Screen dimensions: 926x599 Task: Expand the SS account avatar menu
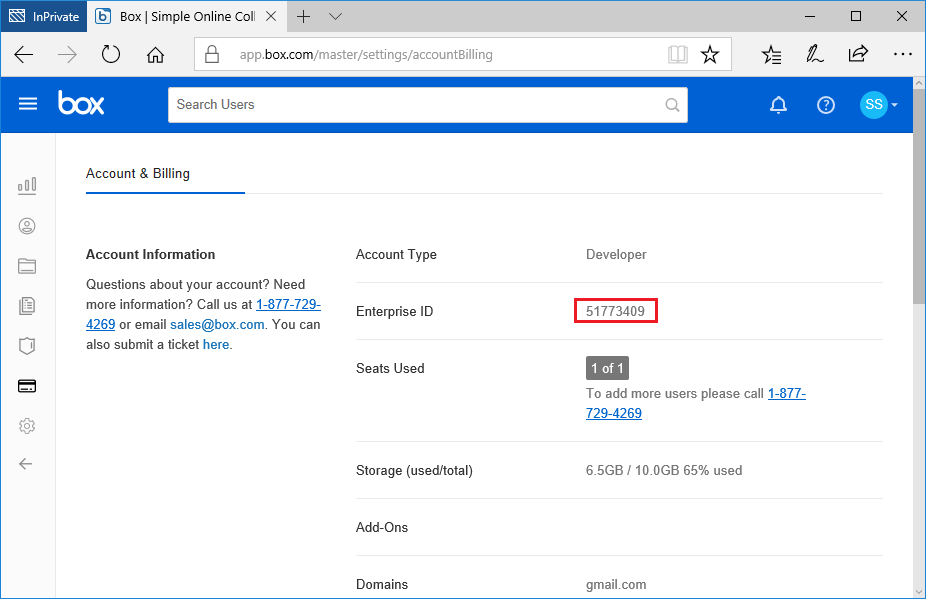point(878,105)
